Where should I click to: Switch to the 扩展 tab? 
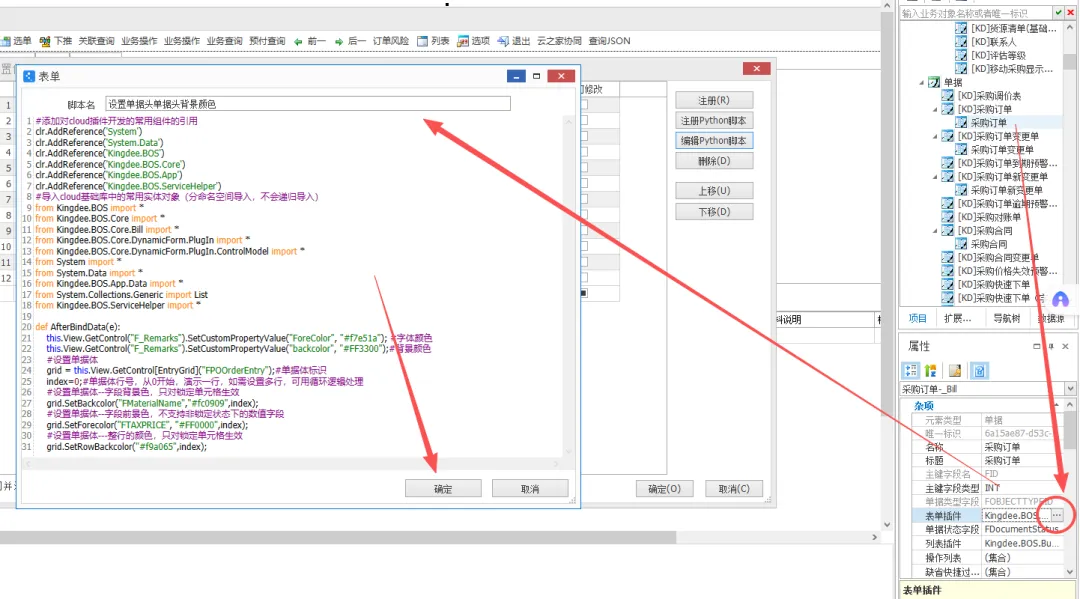(x=957, y=318)
